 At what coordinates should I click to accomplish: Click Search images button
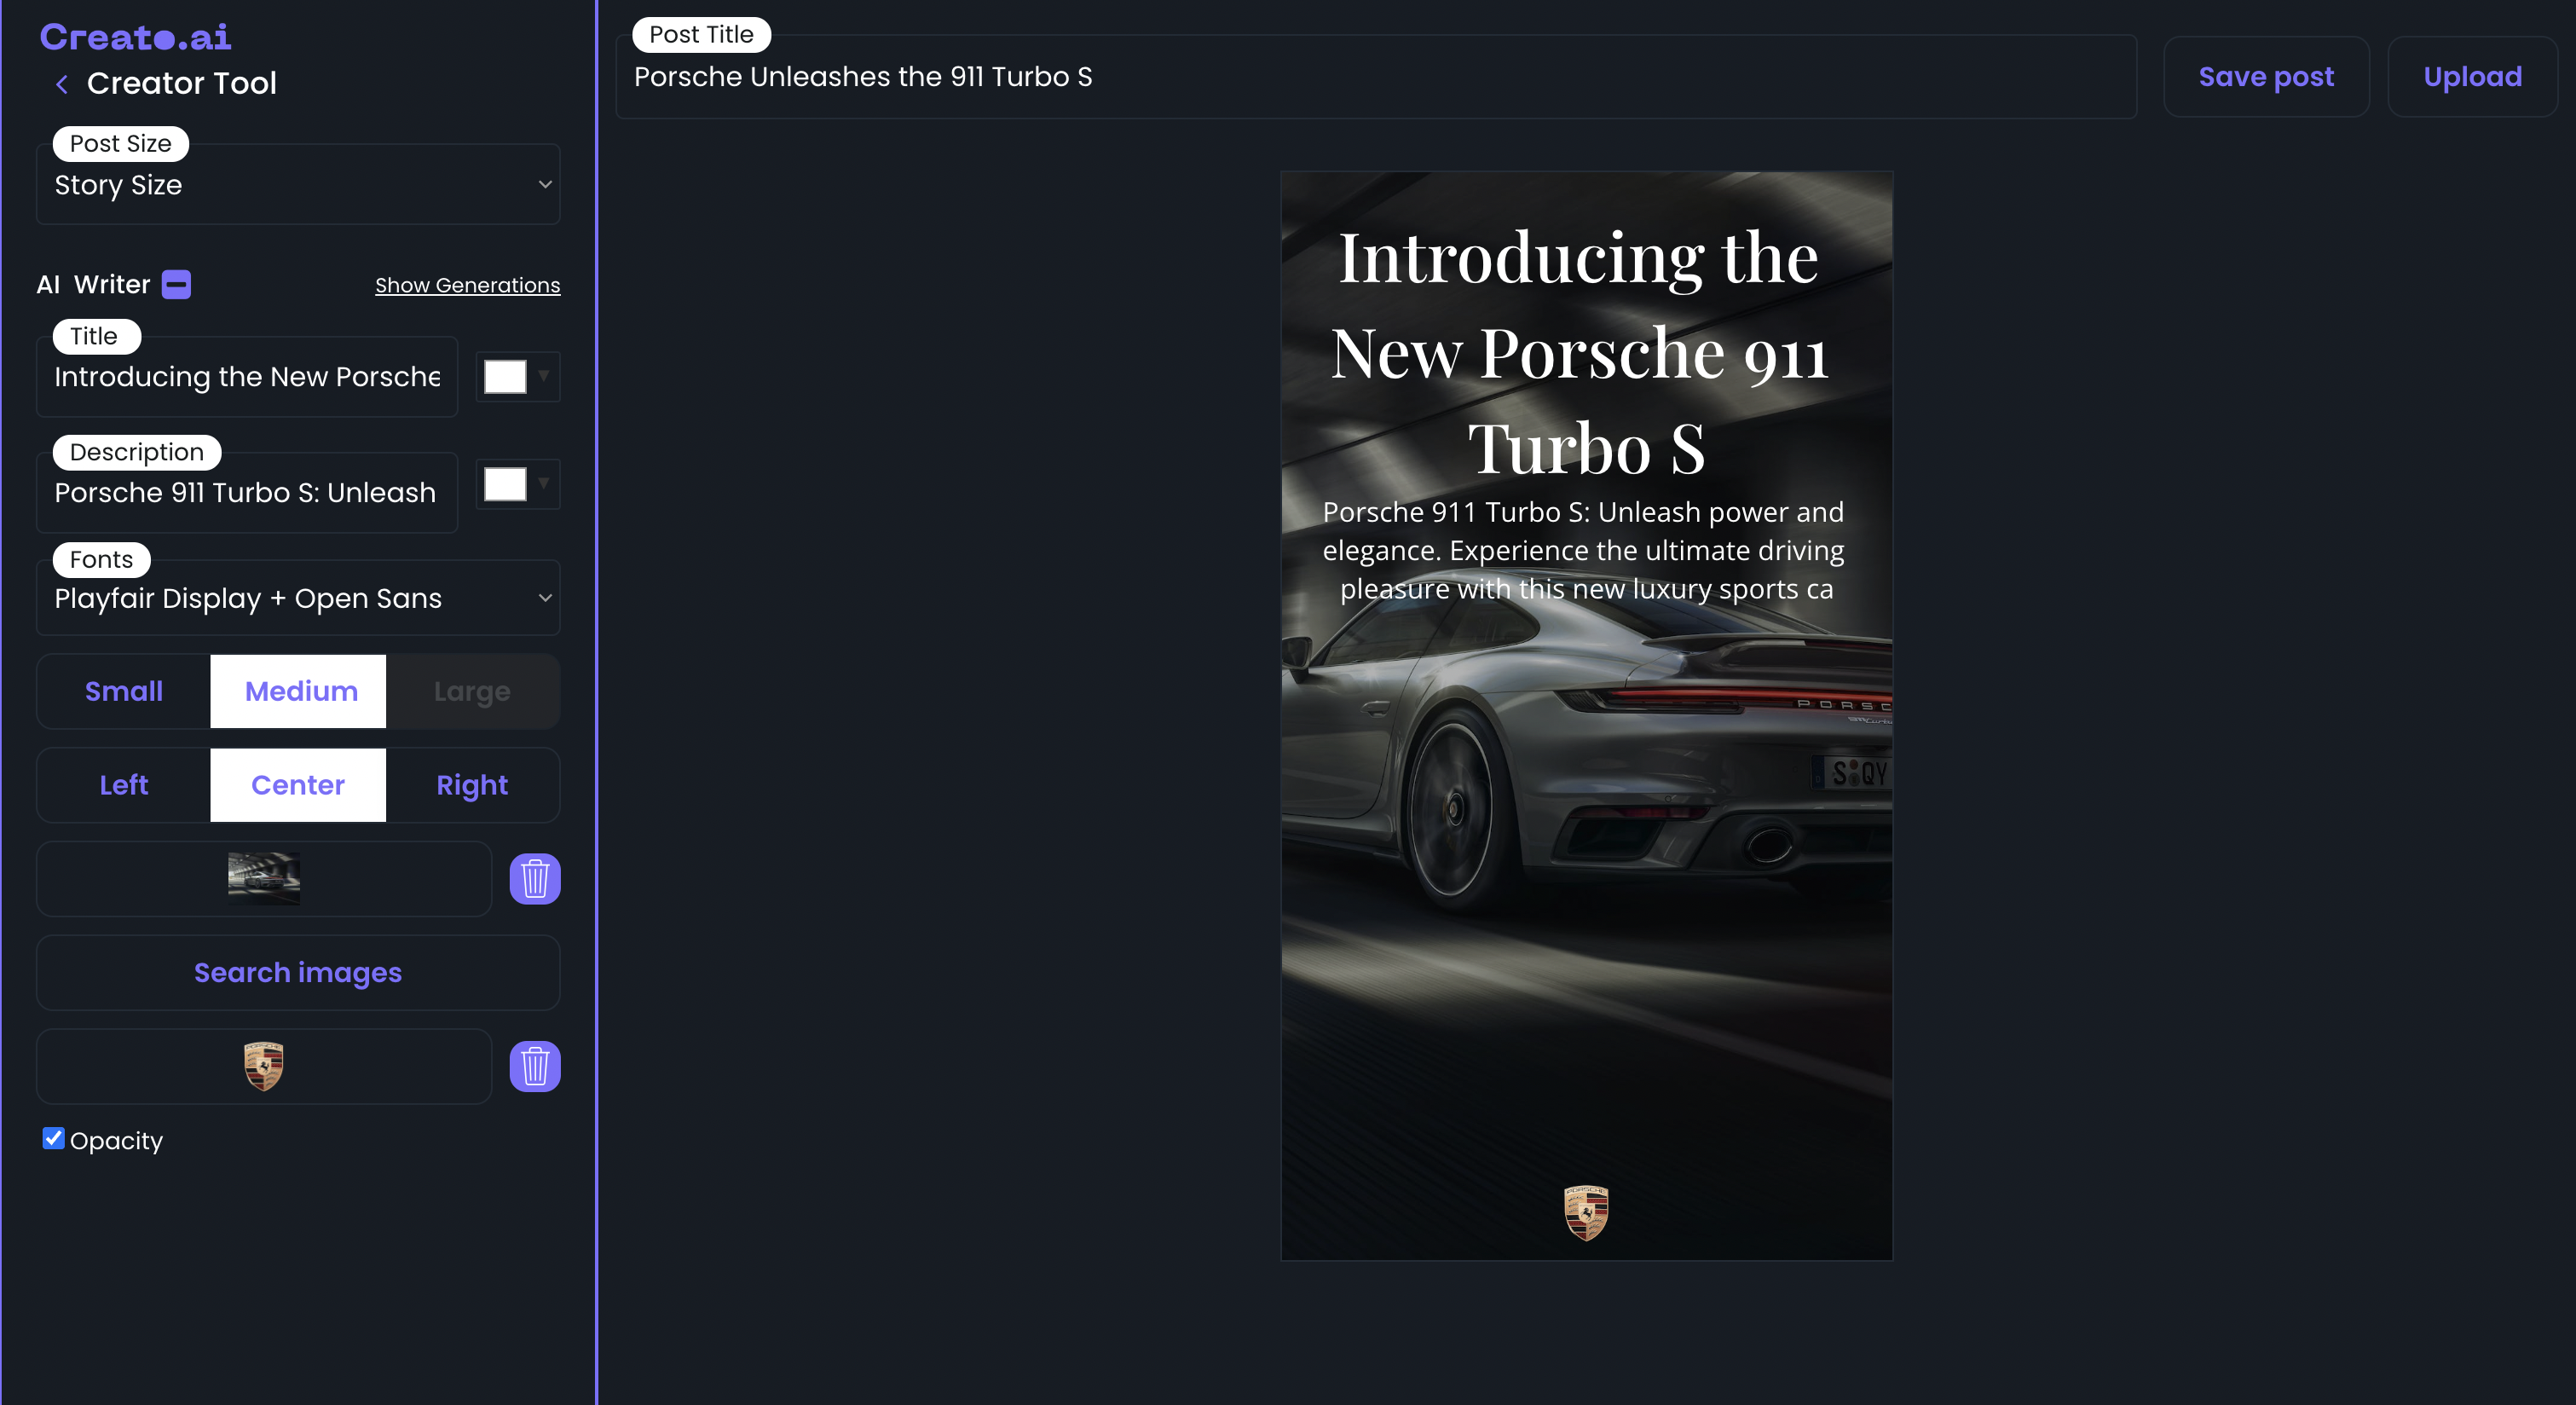point(298,972)
